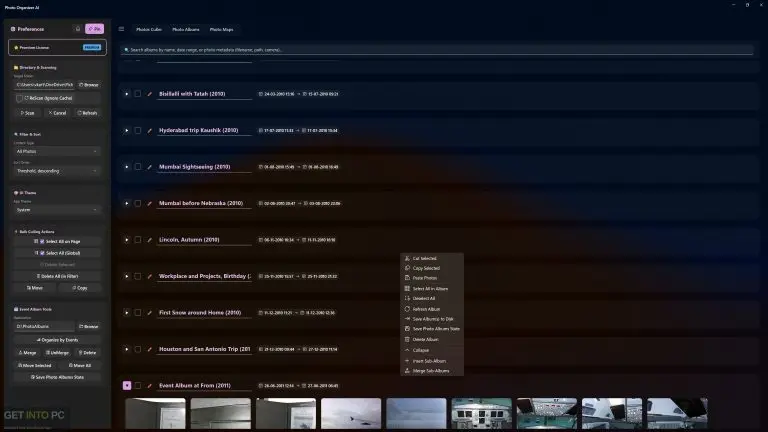Click the pencil edit icon for Houston and San Antonio

pos(150,349)
